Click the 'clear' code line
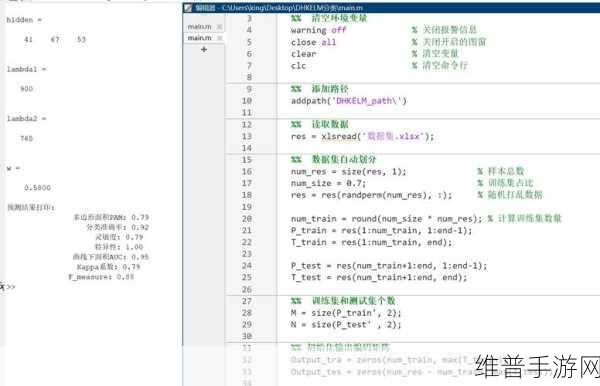Viewport: 600px width, 386px height. pyautogui.click(x=303, y=54)
